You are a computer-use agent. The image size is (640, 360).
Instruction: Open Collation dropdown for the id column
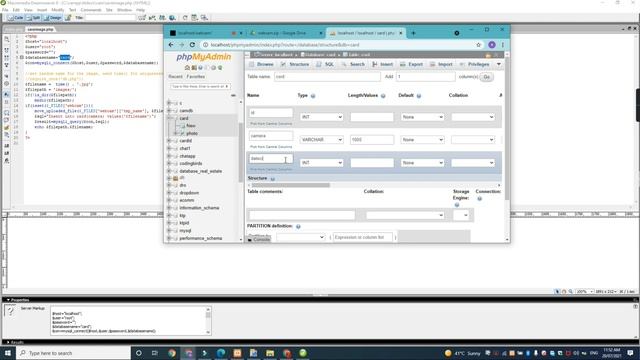[x=473, y=117]
